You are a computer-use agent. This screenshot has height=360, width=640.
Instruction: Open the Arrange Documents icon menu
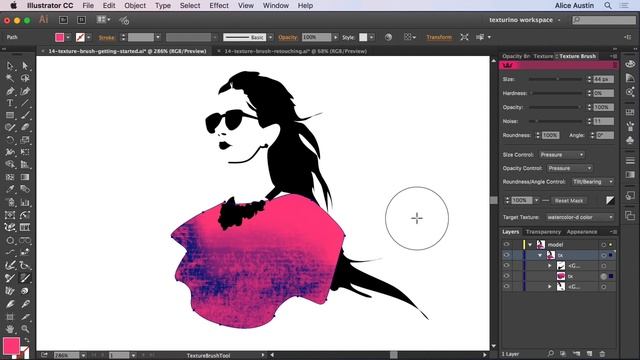click(103, 20)
